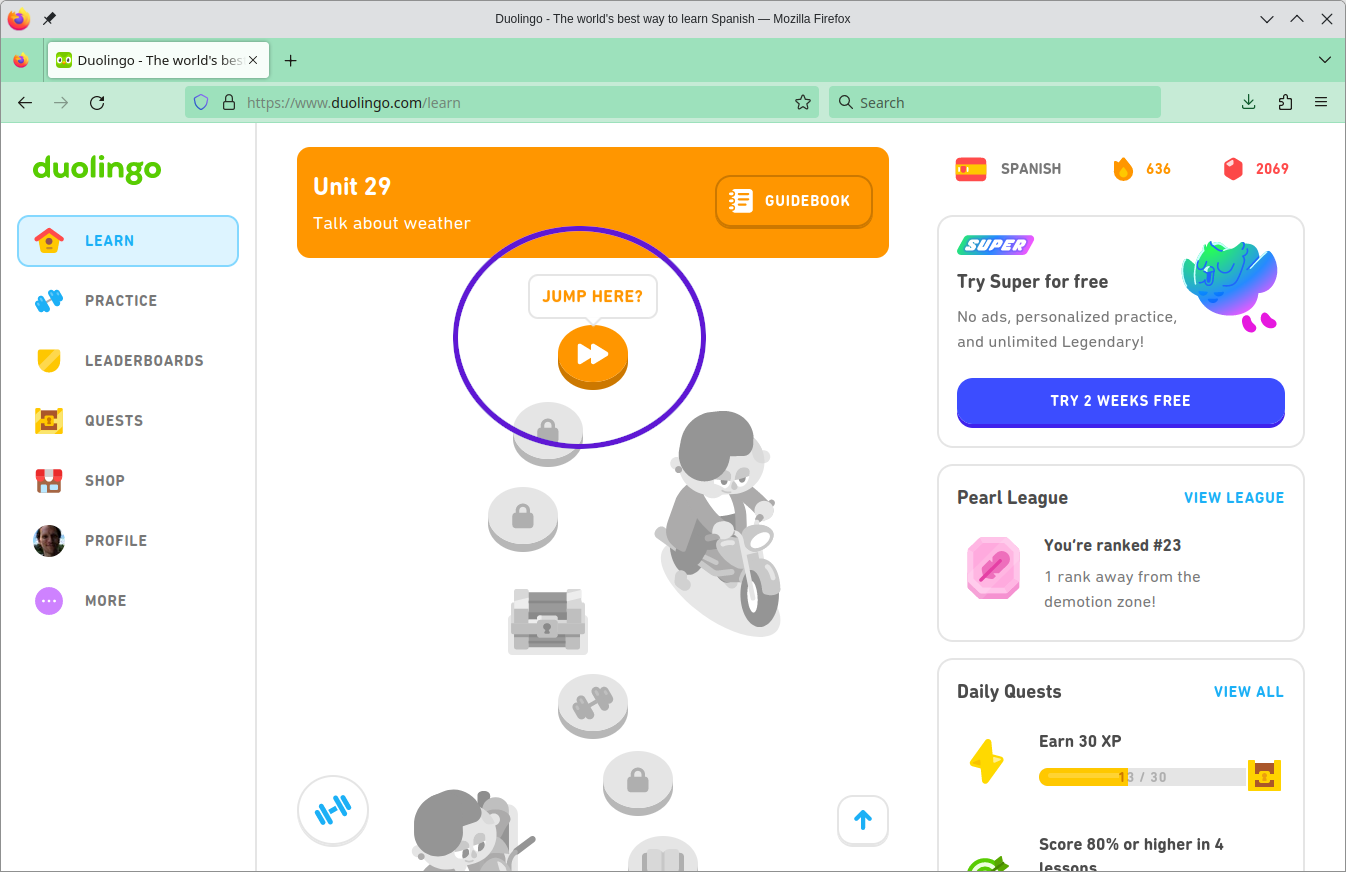Open the Practice section in sidebar
The image size is (1346, 872).
(x=128, y=301)
